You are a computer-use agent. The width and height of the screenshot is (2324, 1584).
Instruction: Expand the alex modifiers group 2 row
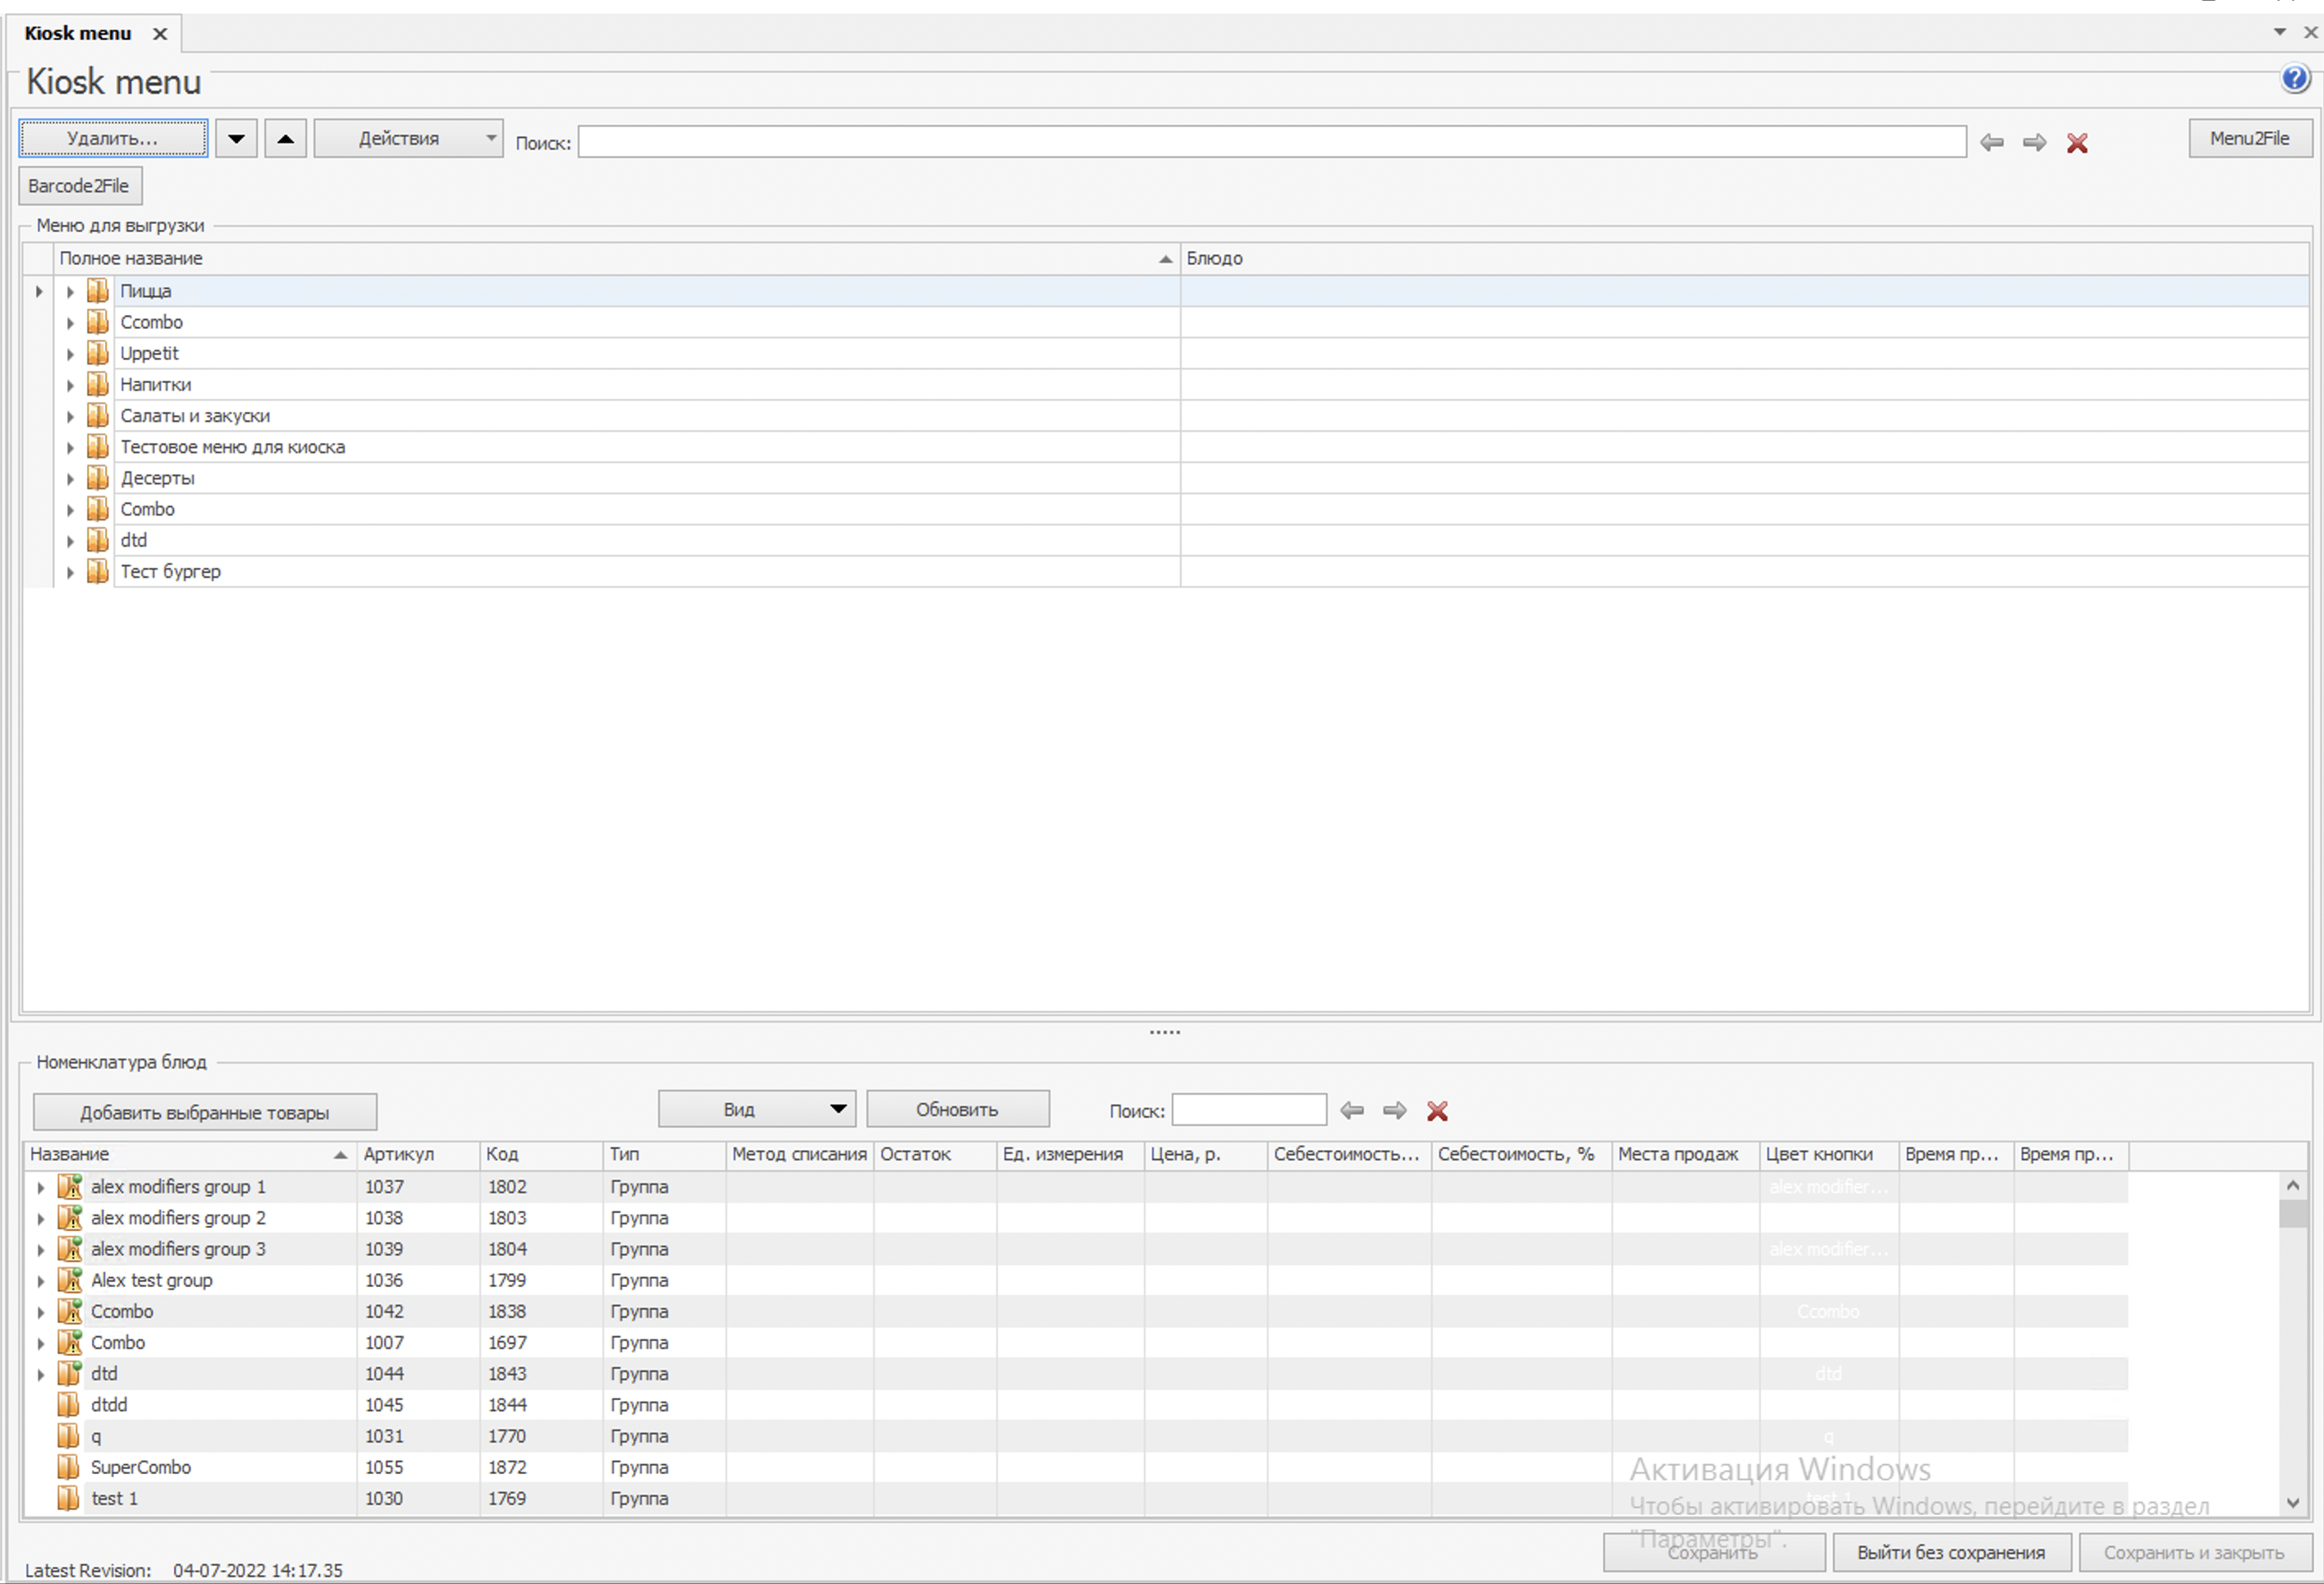coord(41,1218)
